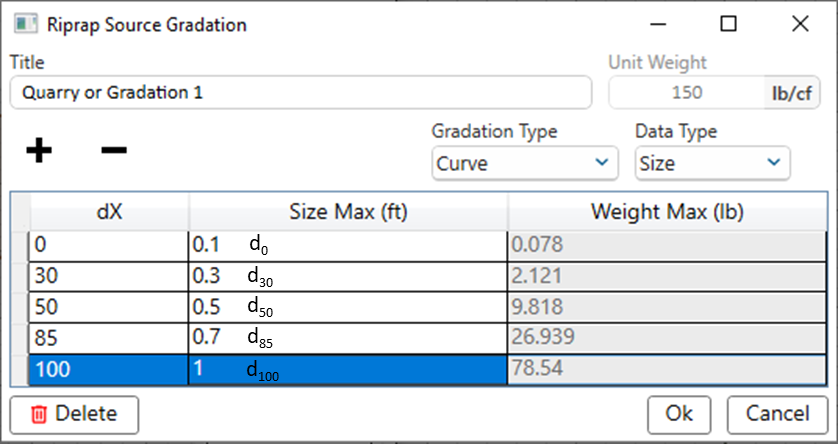Maximize the Riprap Source Gradation window
This screenshot has width=838, height=444.
click(x=729, y=24)
